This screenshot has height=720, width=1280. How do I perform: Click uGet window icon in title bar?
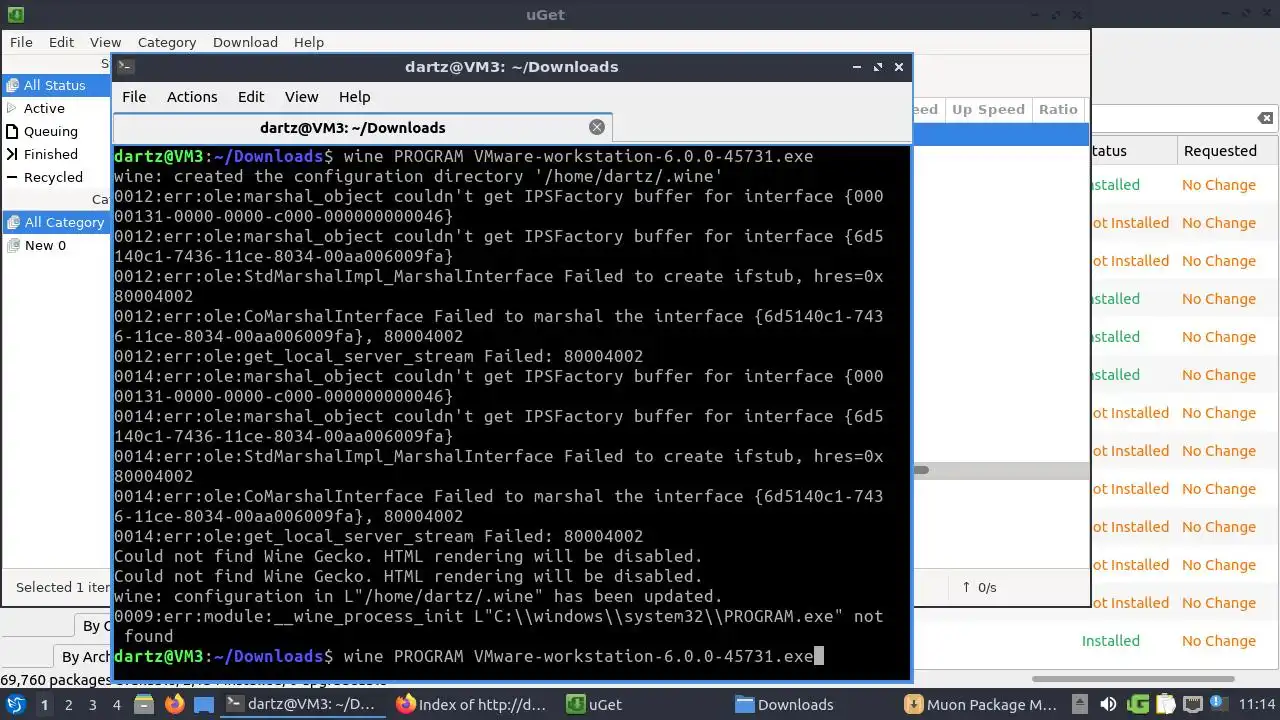click(x=15, y=14)
